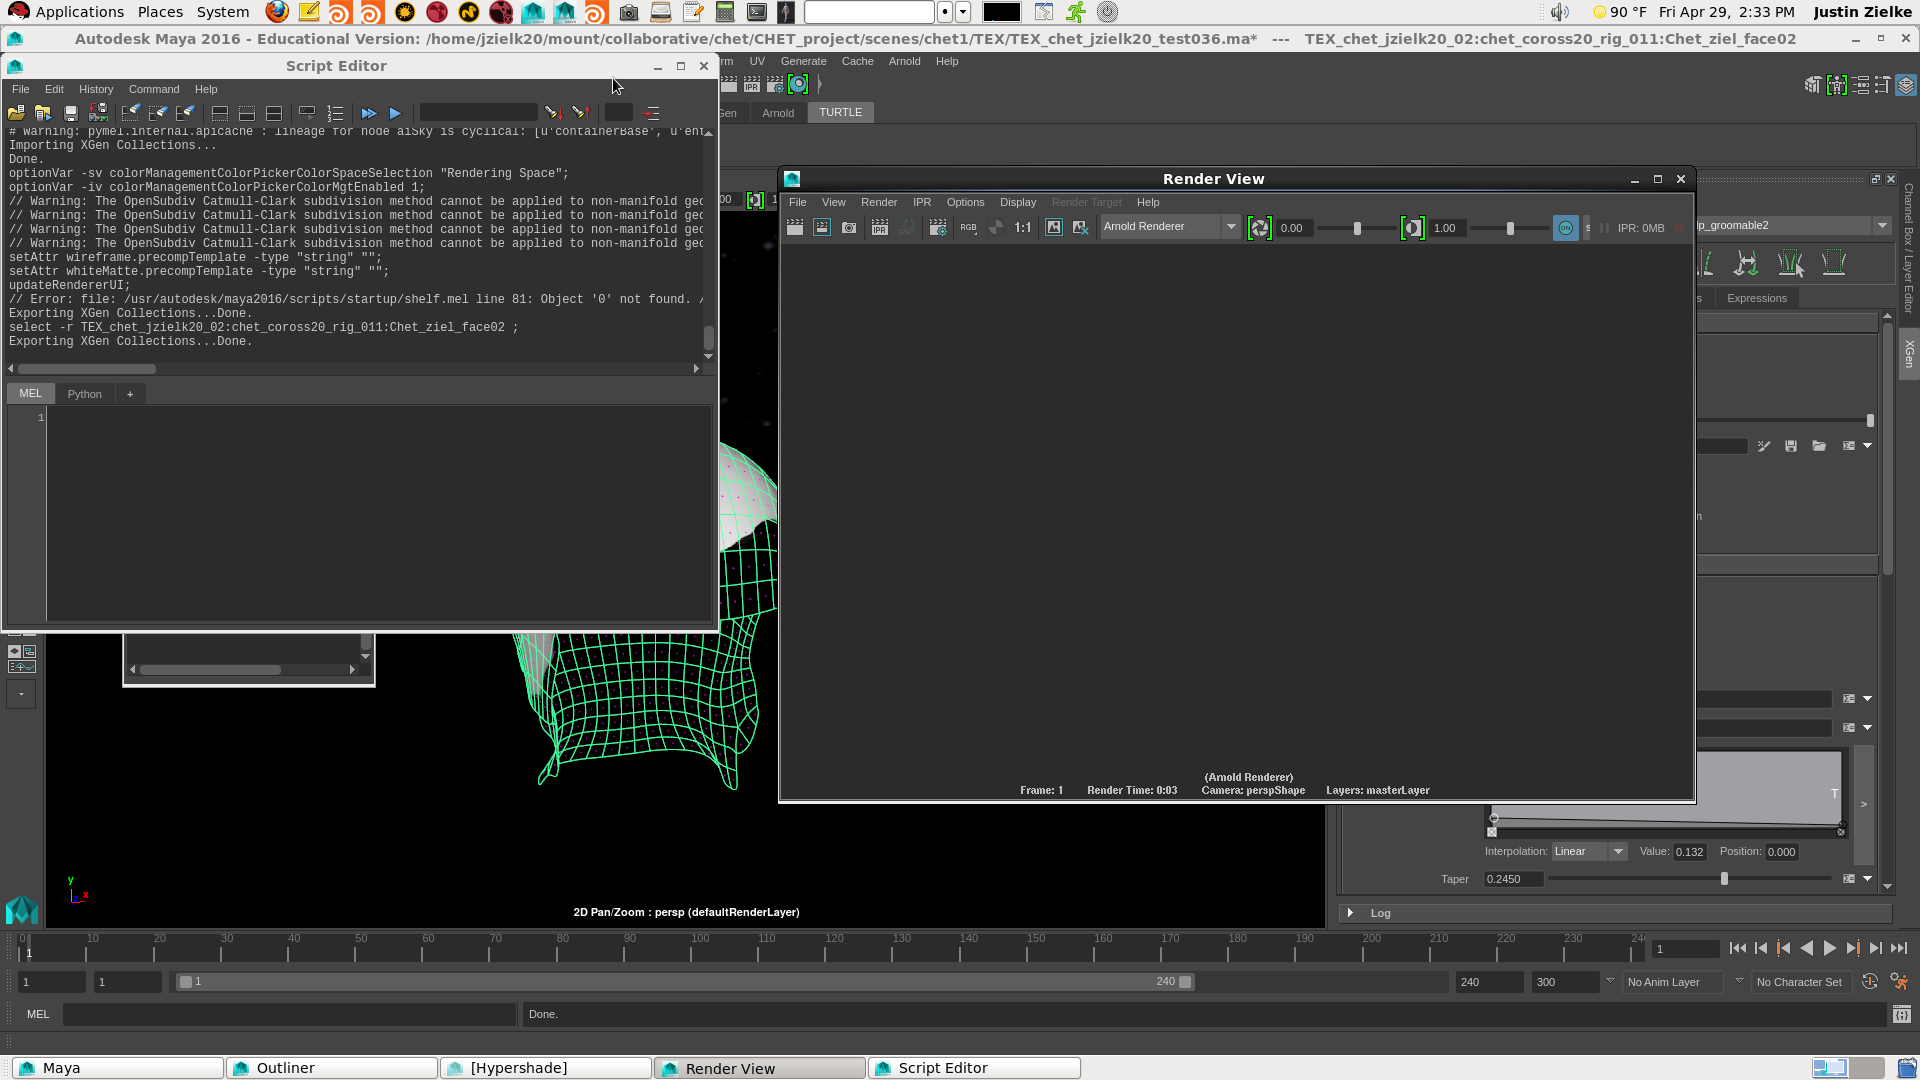
Task: Switch to the Expressions tab
Action: [x=1757, y=298]
